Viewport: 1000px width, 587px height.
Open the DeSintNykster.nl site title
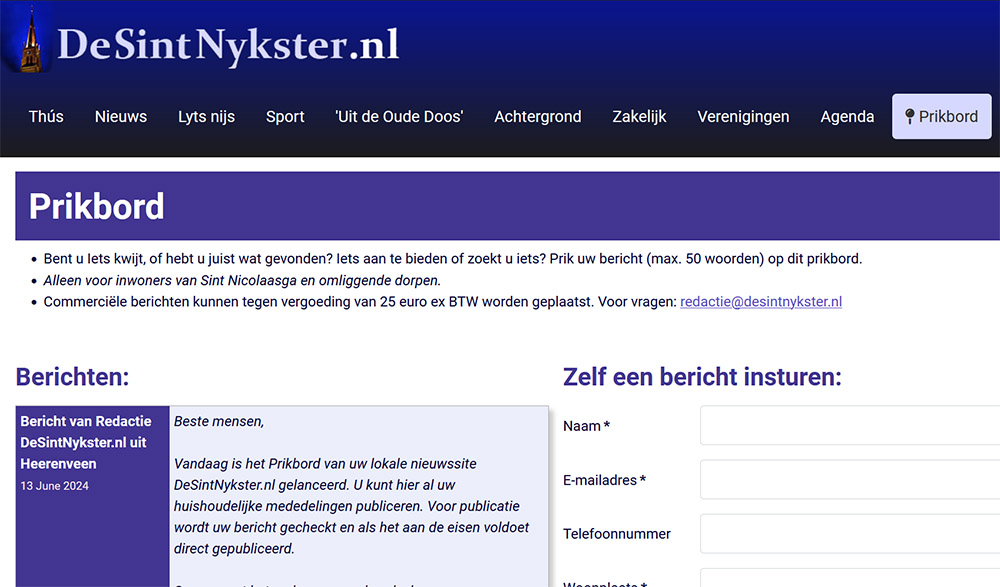pos(228,45)
